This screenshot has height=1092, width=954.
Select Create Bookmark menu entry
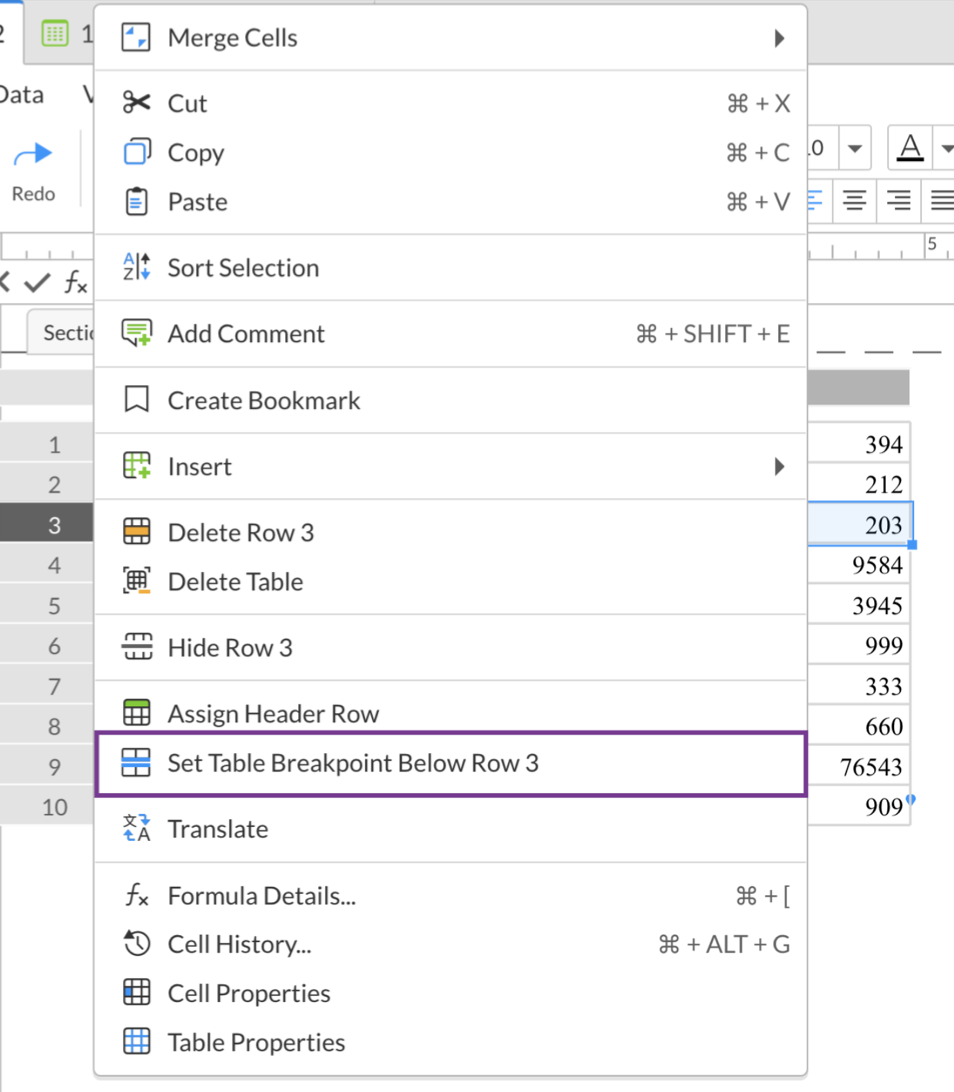click(x=451, y=400)
